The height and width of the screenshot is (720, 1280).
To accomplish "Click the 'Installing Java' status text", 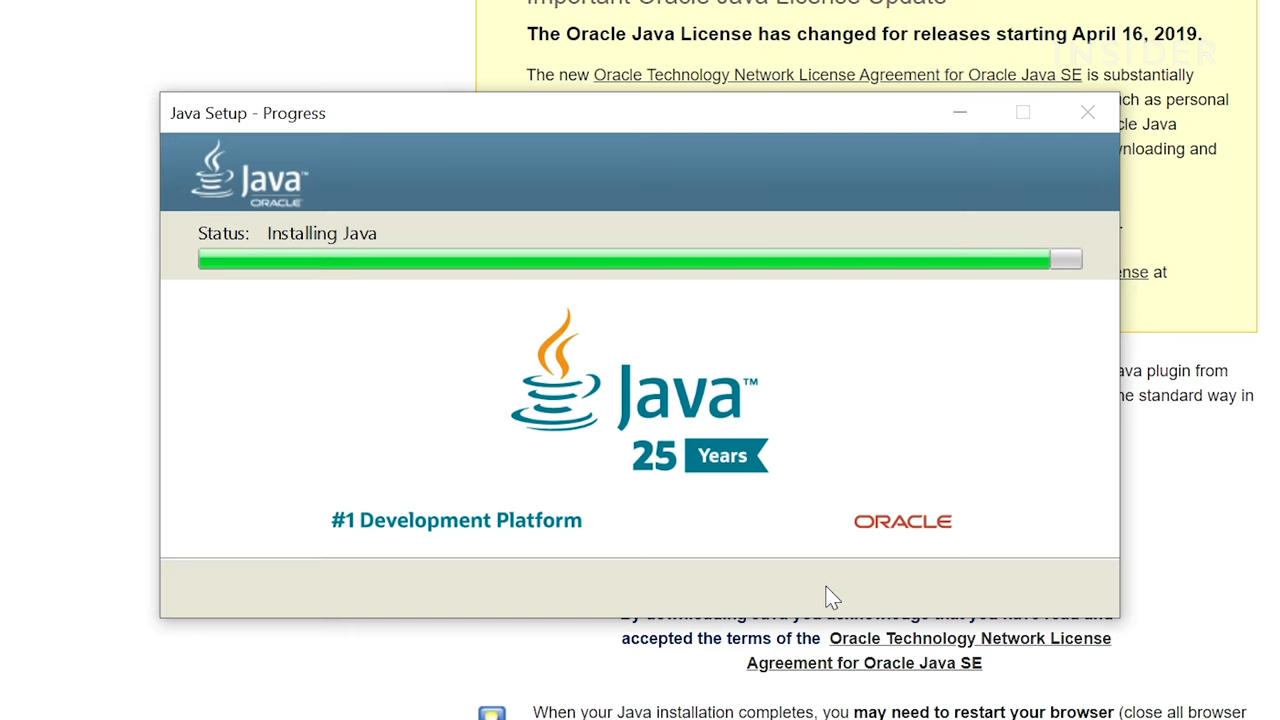I will (x=322, y=233).
